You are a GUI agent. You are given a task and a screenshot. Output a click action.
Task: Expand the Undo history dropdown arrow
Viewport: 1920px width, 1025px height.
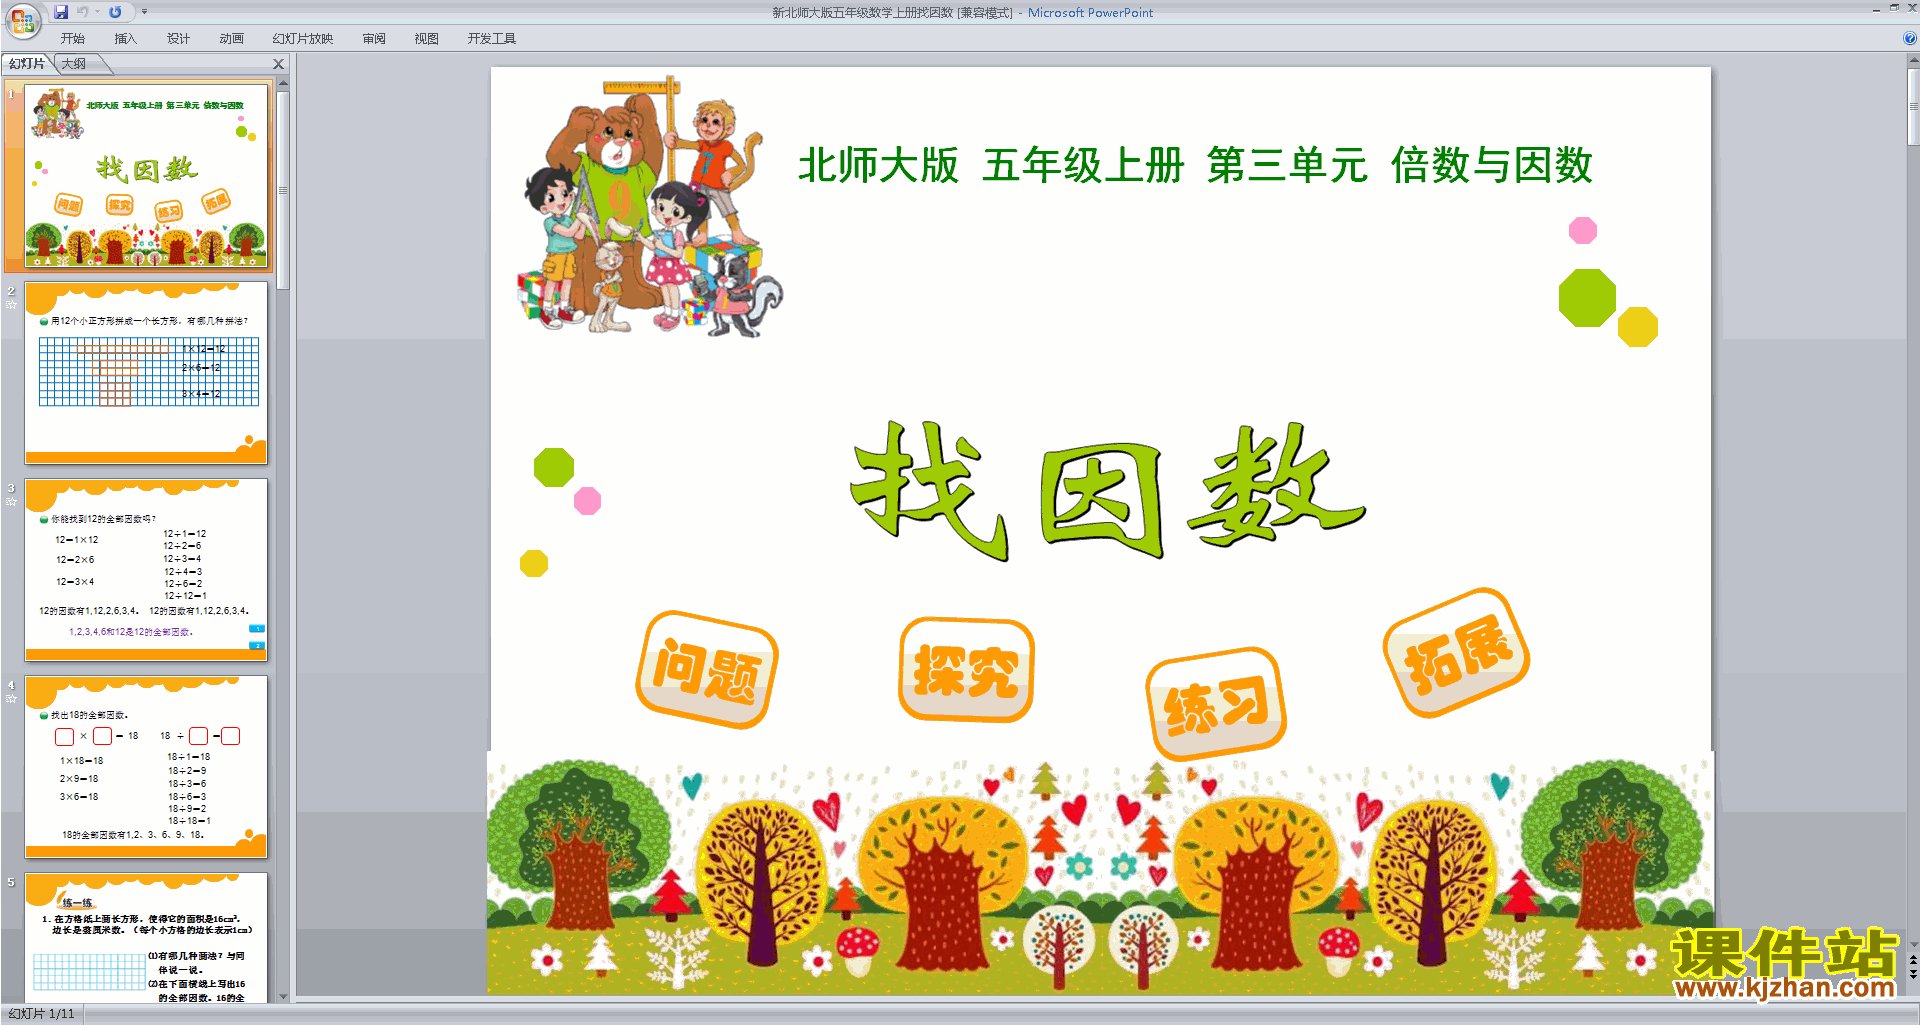pos(98,12)
